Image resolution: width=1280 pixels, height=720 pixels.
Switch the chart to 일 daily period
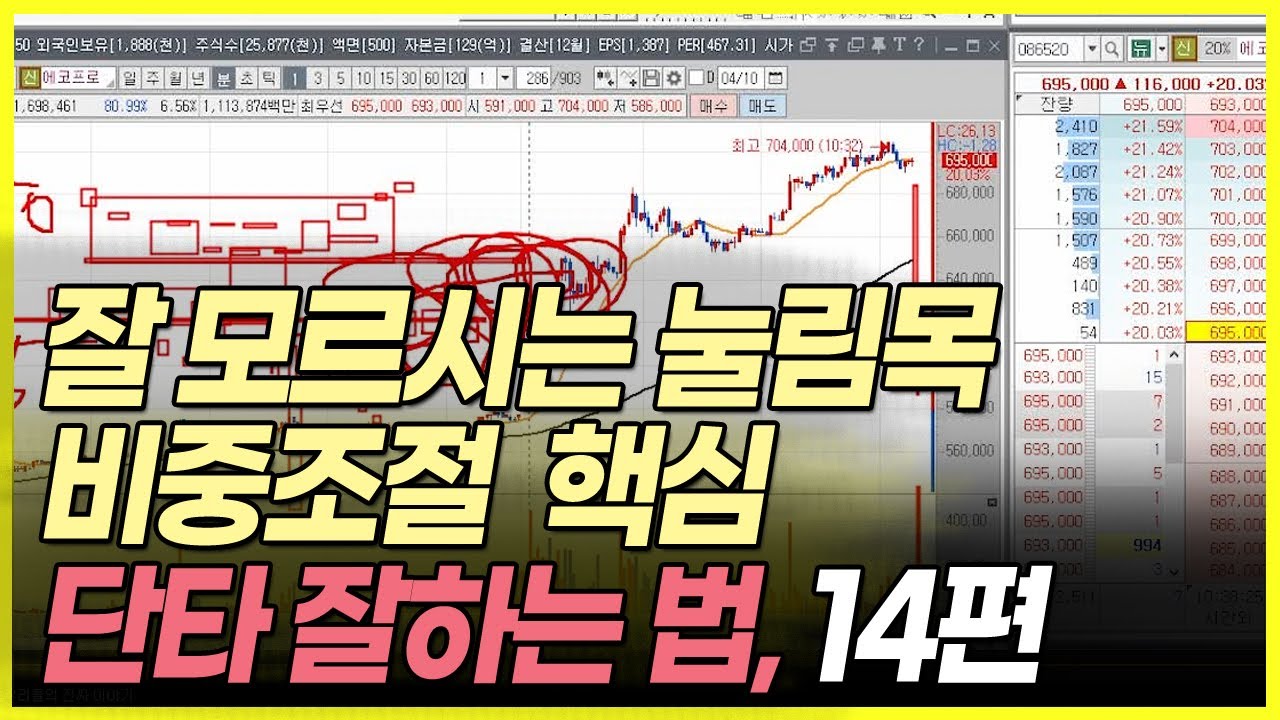click(x=130, y=79)
